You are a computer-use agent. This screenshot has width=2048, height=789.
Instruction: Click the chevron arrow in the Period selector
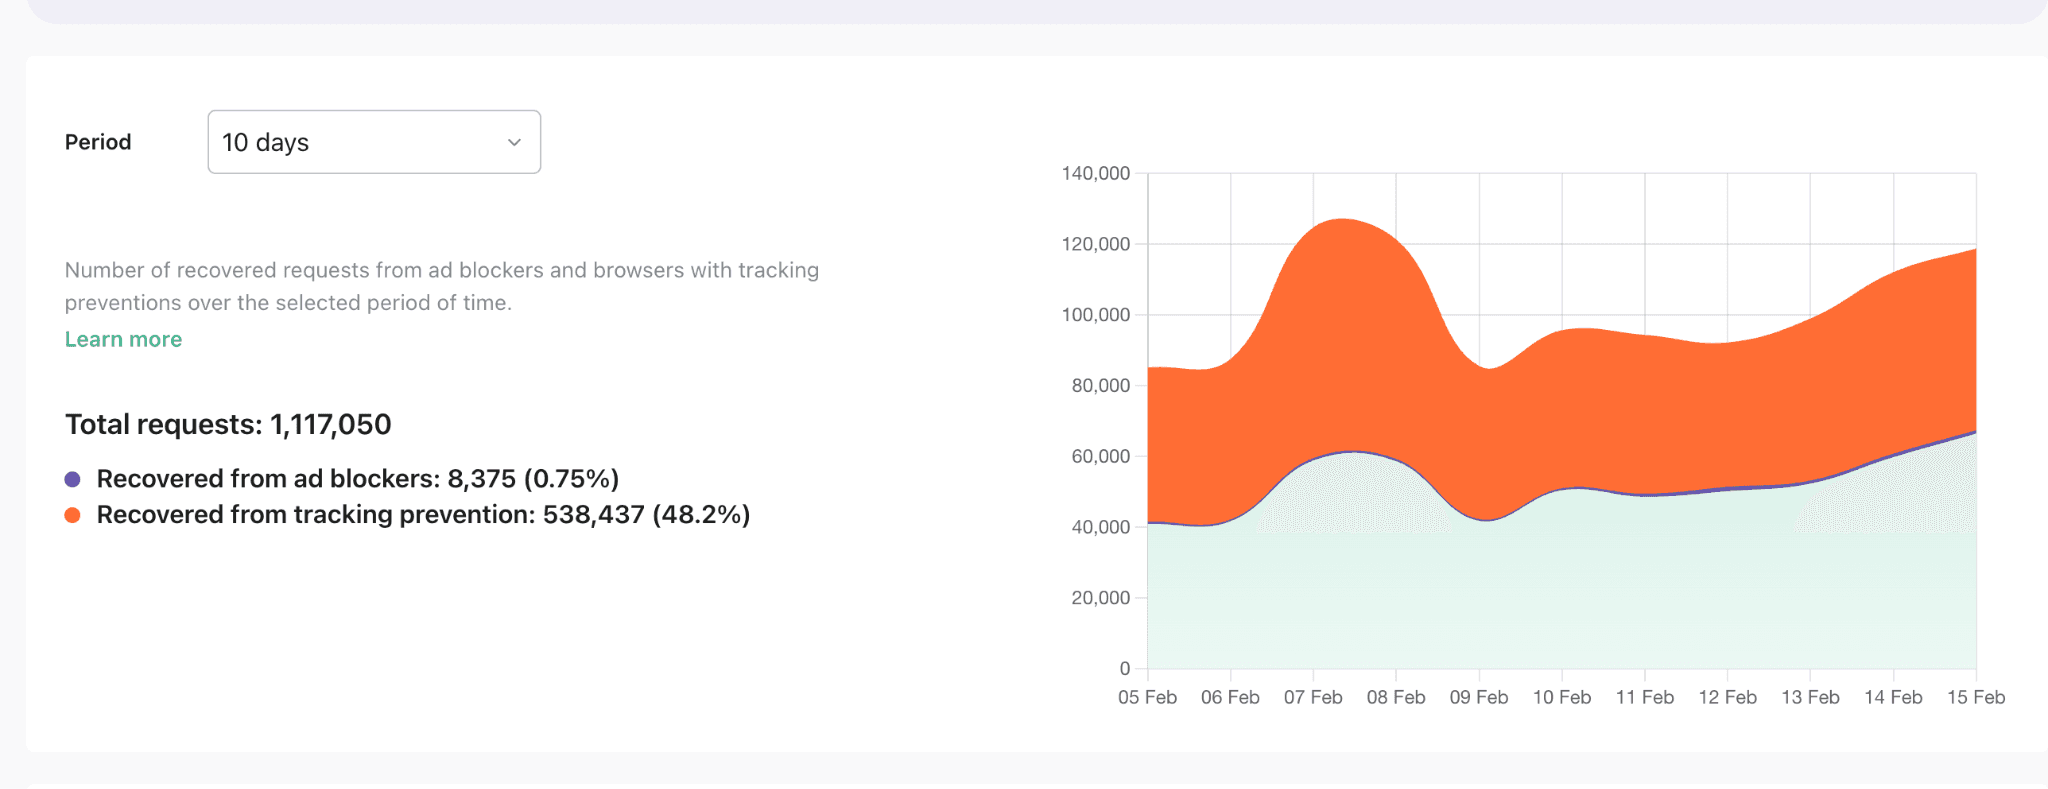514,142
